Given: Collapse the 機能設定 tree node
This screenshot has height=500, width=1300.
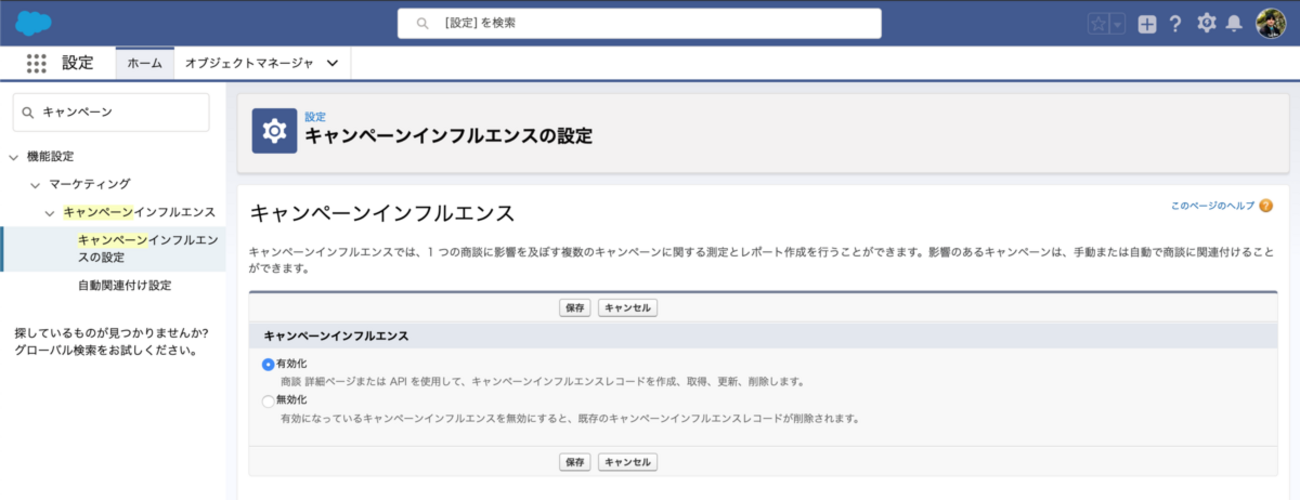Looking at the screenshot, I should tap(13, 157).
